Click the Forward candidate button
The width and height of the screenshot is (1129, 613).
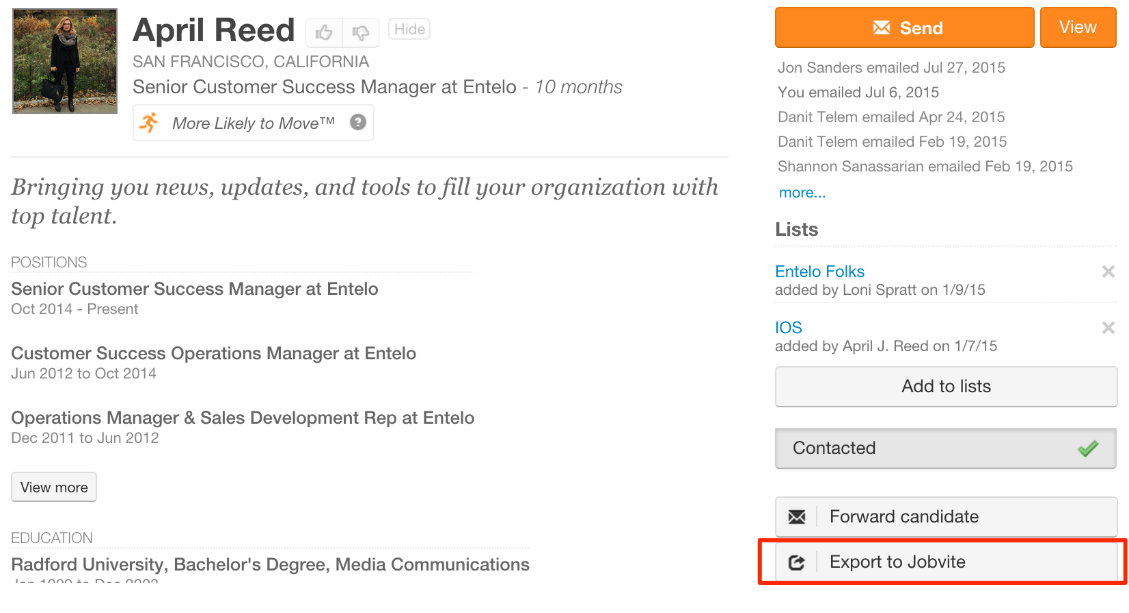(946, 516)
